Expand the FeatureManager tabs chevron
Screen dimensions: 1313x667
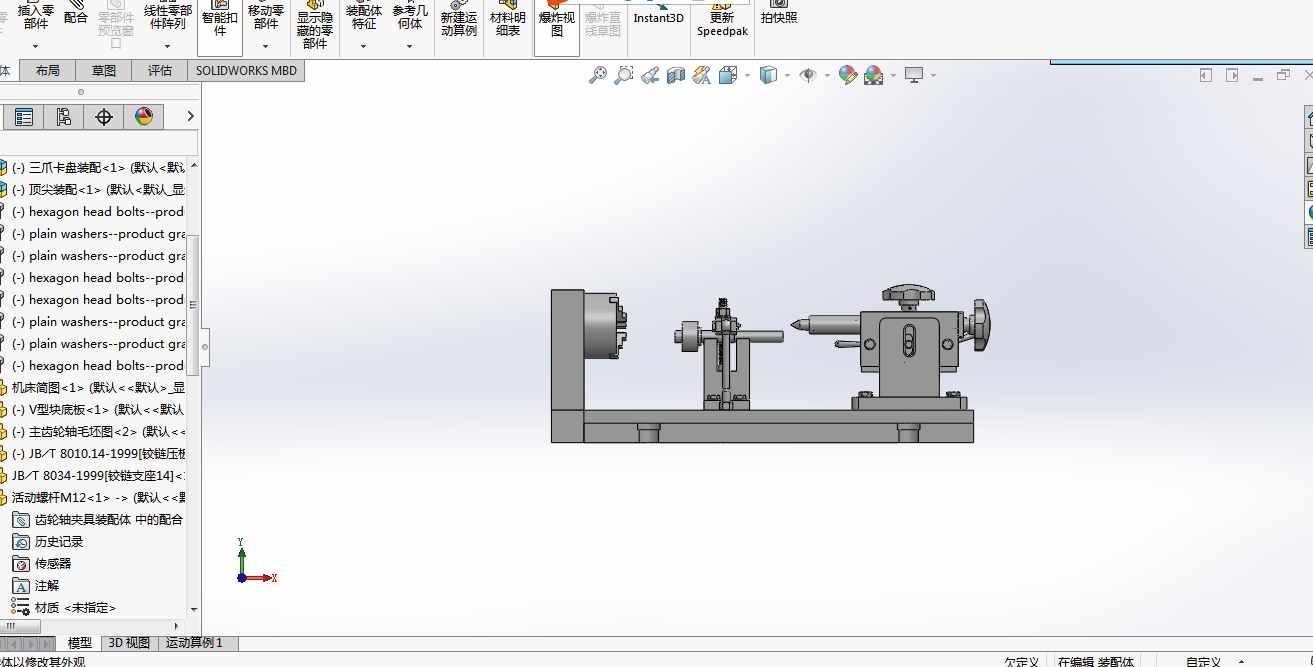tap(190, 117)
